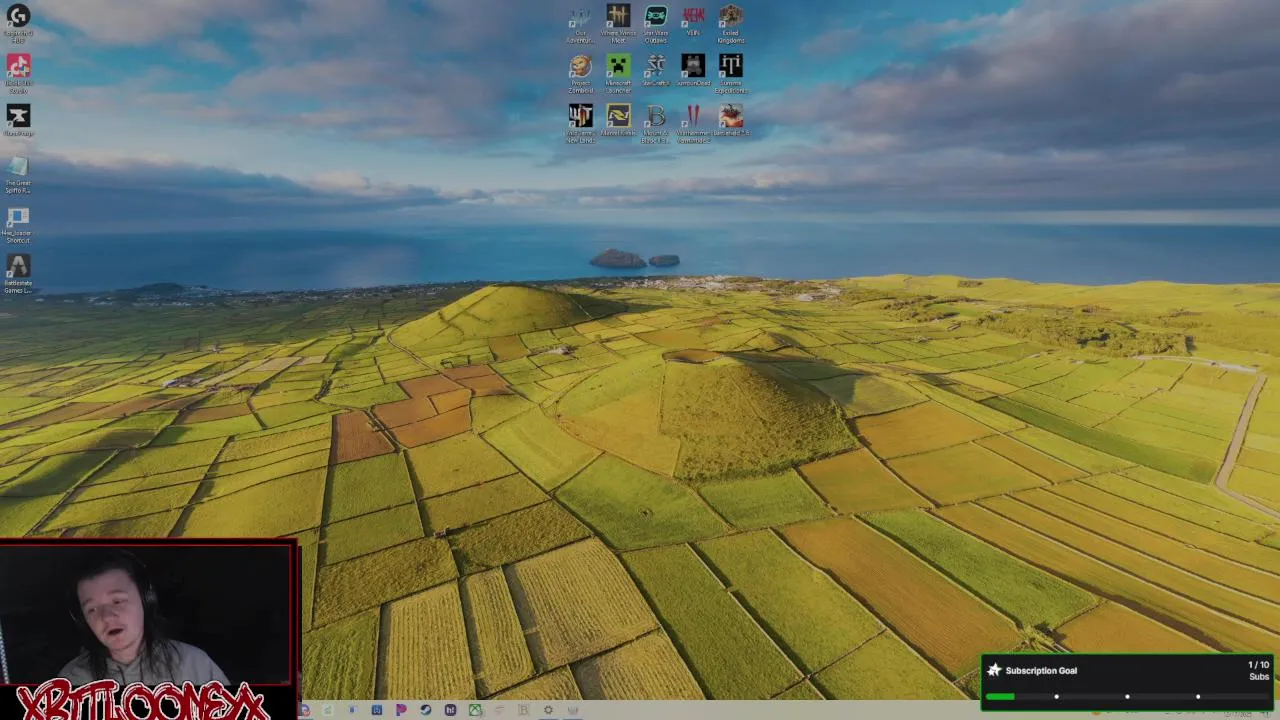Select the VEIN game shortcut
The image size is (1280, 720).
tap(693, 21)
